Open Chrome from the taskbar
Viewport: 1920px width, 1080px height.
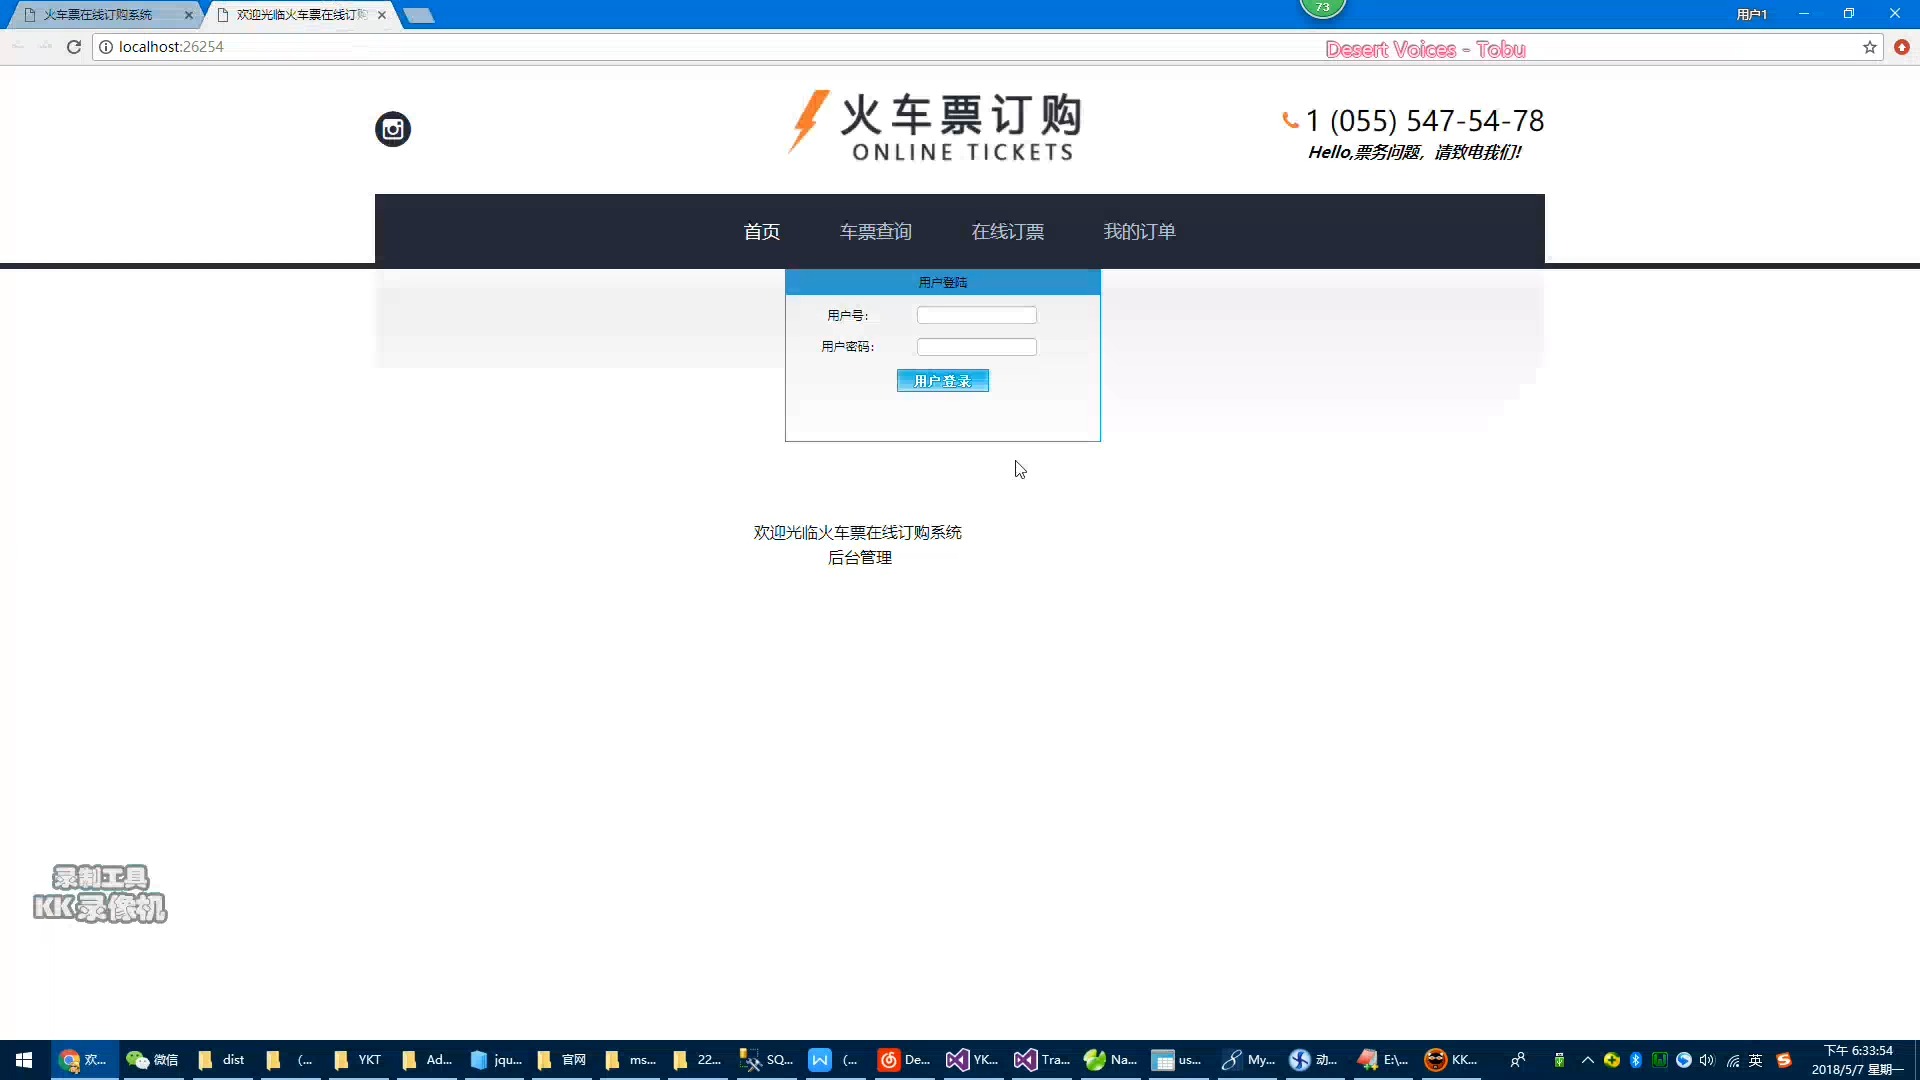(84, 1060)
